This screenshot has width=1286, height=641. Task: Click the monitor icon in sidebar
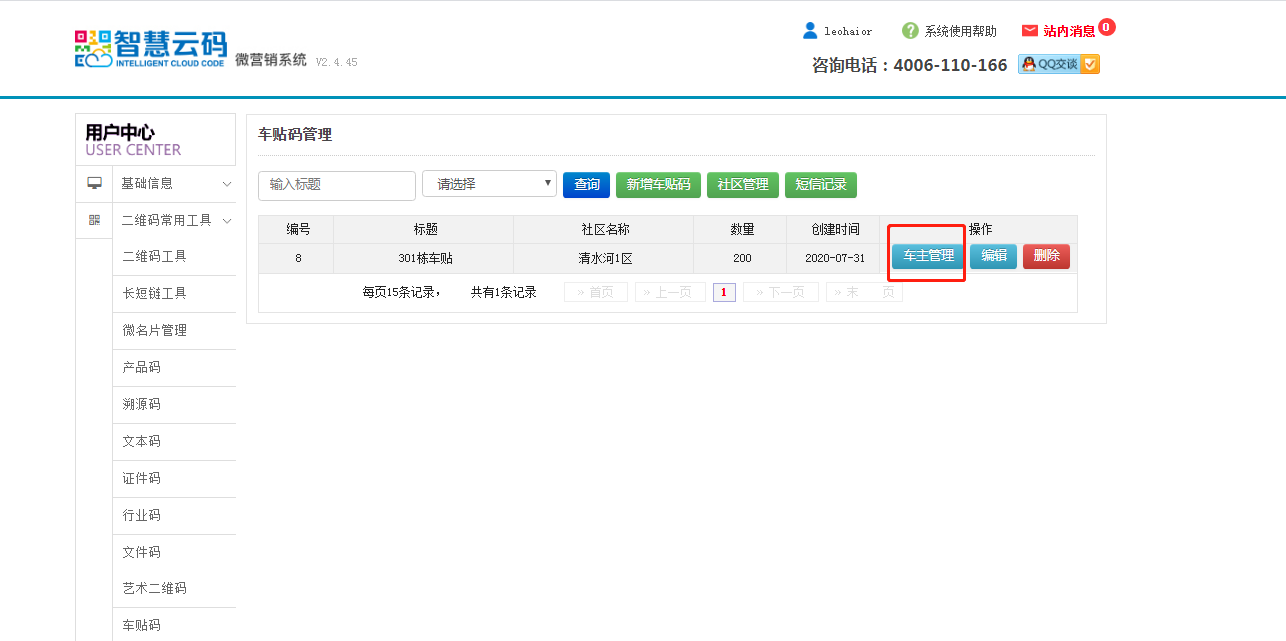94,183
